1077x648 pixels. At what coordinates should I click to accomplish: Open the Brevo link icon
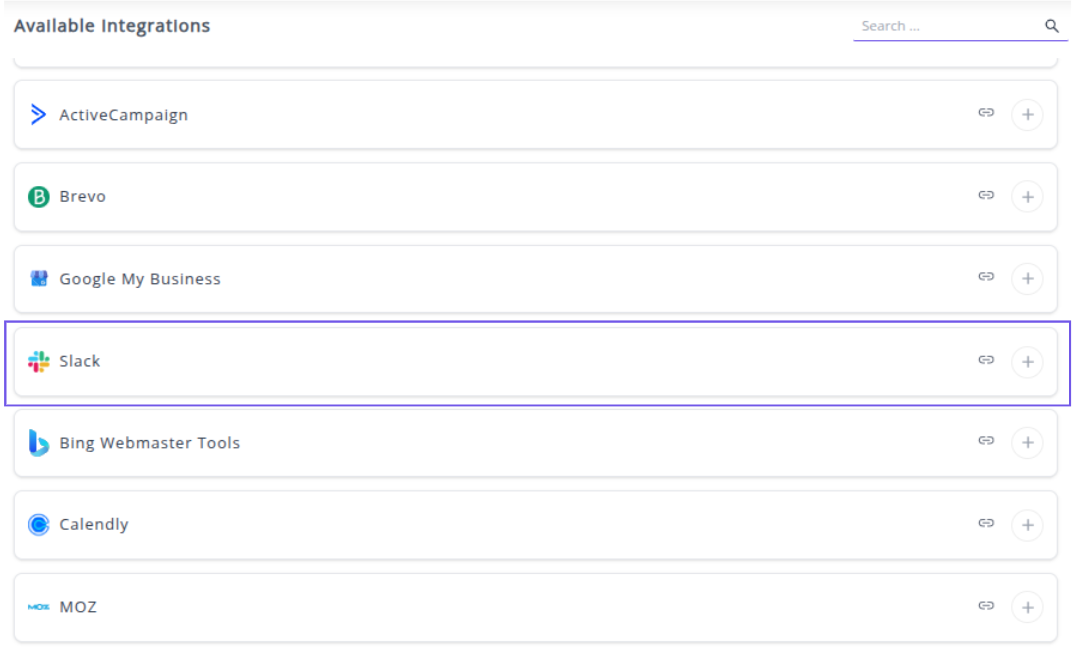986,195
